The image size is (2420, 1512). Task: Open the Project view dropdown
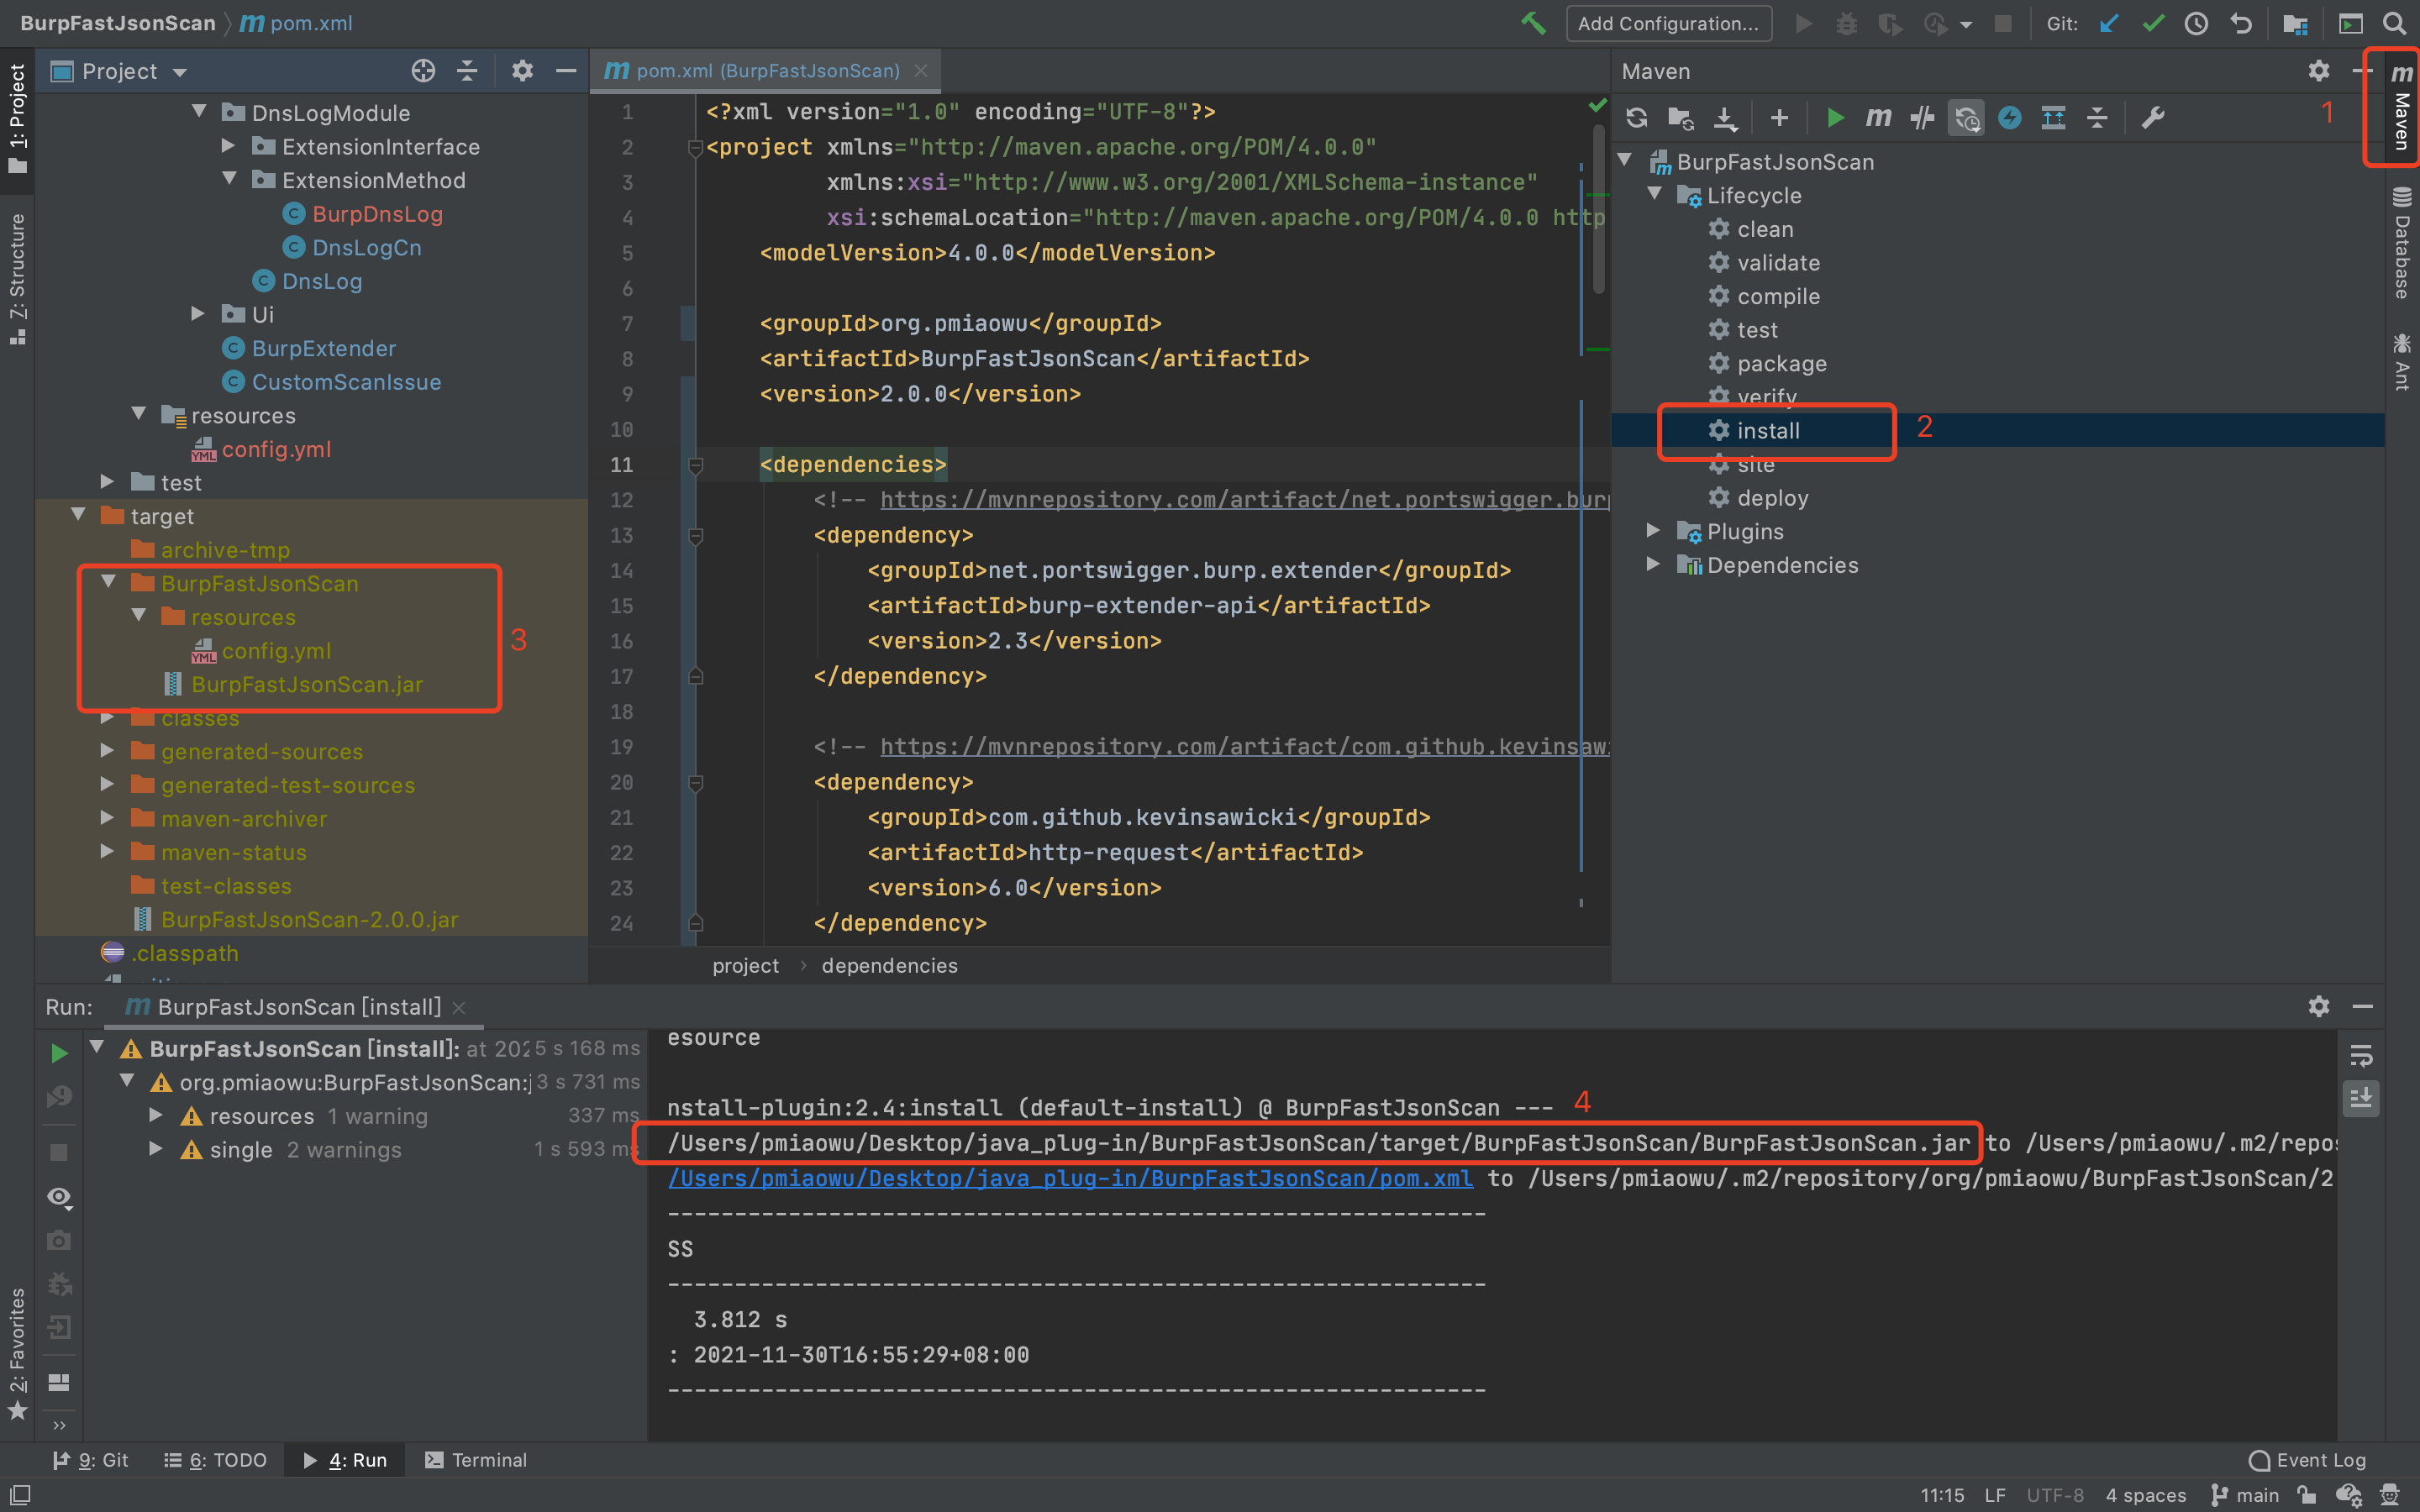click(x=180, y=72)
